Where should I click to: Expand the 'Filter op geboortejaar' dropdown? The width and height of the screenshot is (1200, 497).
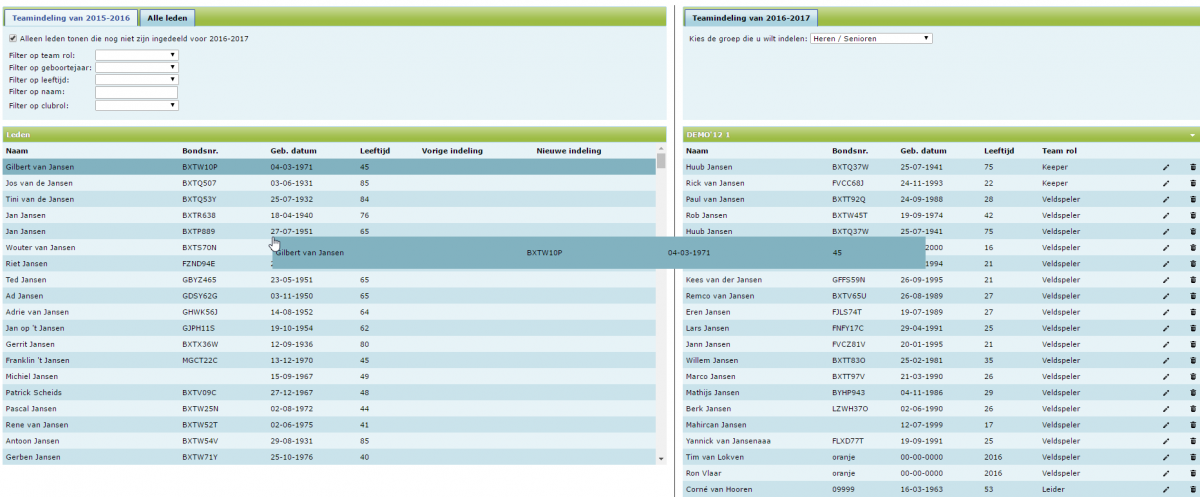point(137,67)
